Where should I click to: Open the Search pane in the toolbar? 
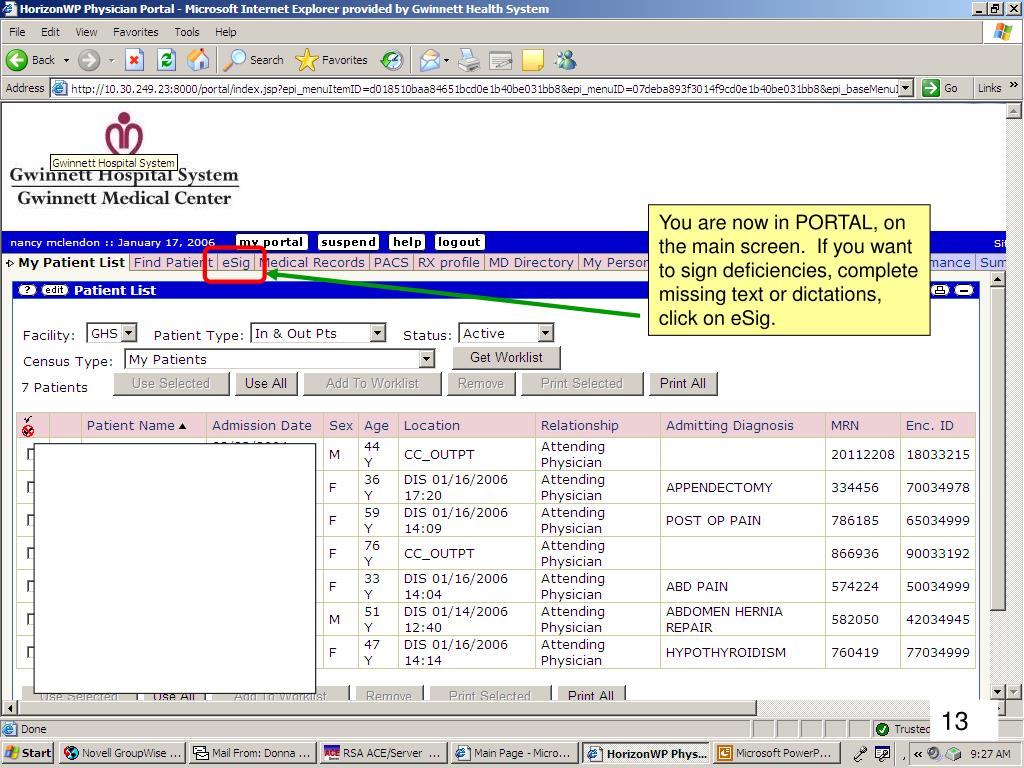(253, 60)
